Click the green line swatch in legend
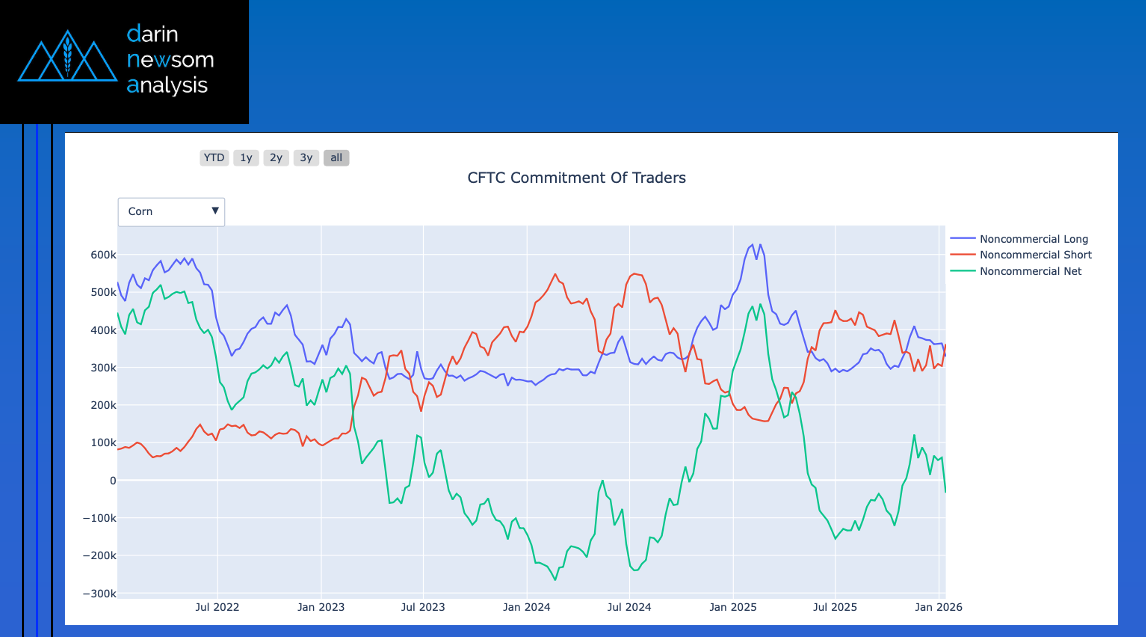Viewport: 1146px width, 637px height. click(x=962, y=271)
